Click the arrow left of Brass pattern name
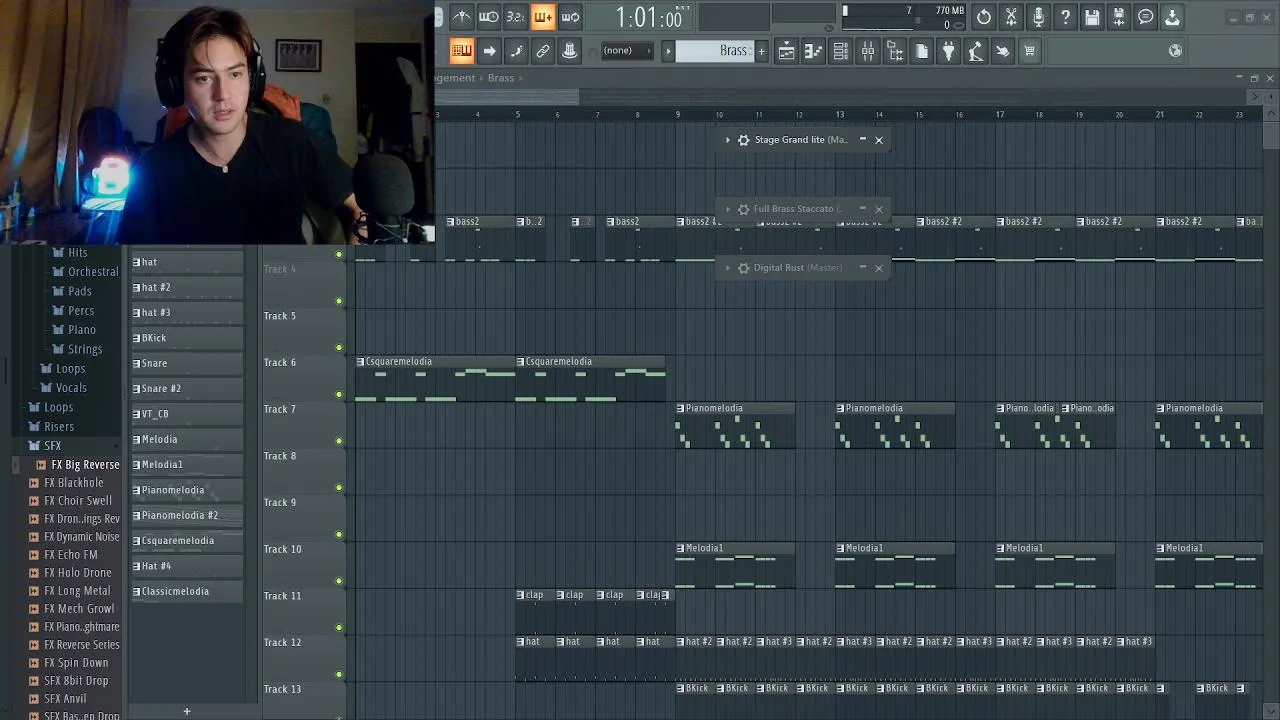 (x=668, y=51)
